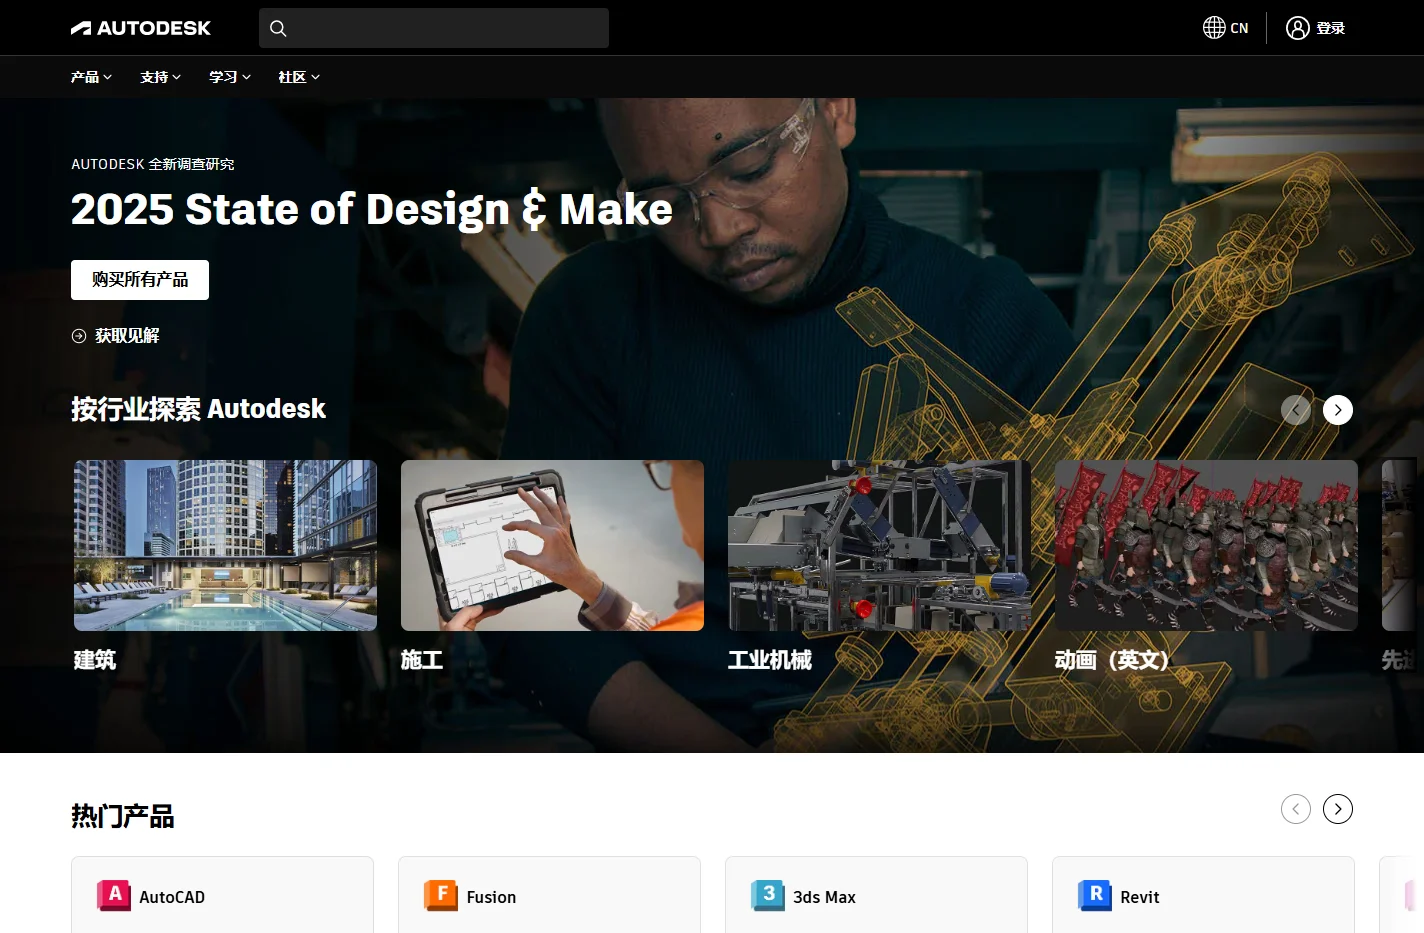This screenshot has height=933, width=1424.
Task: Click the 登录 sign-in link
Action: (1330, 28)
